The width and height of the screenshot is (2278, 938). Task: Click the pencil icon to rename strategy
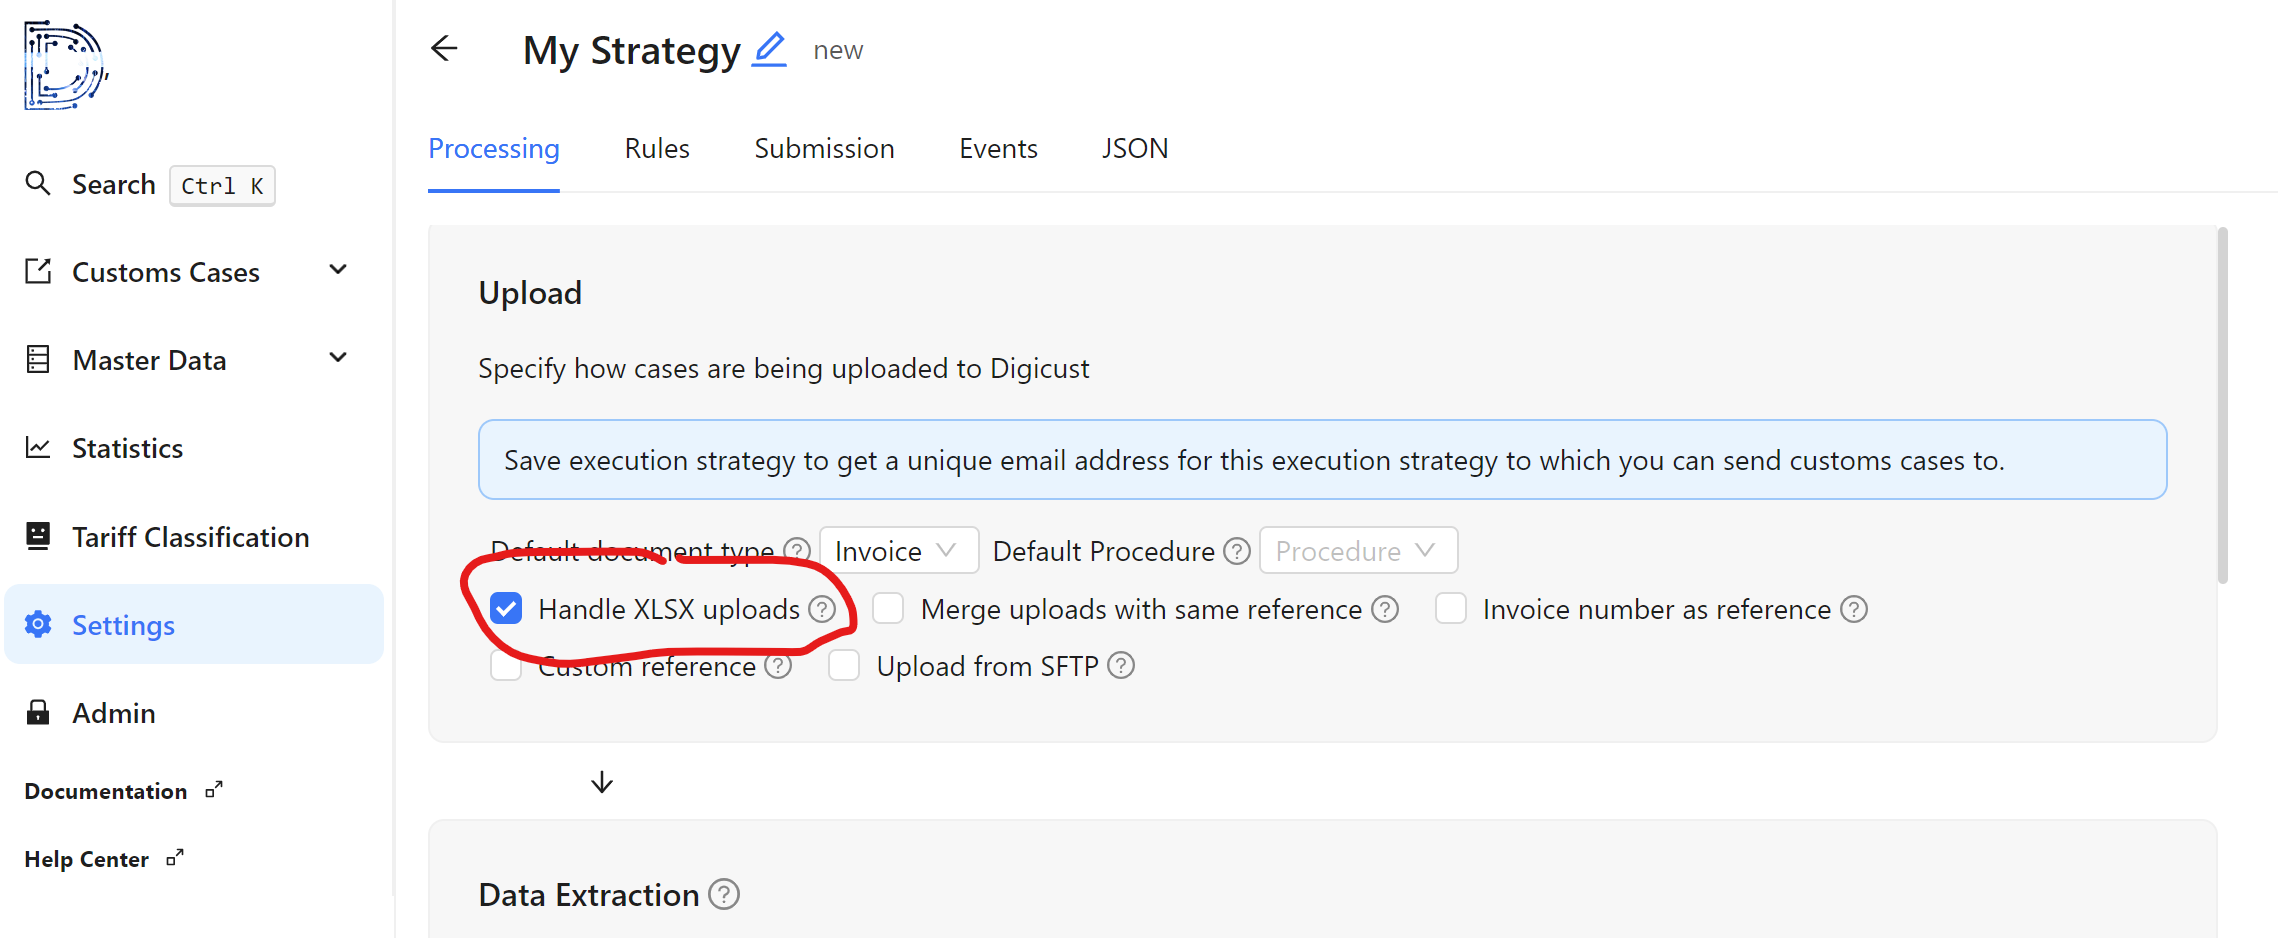(x=769, y=49)
